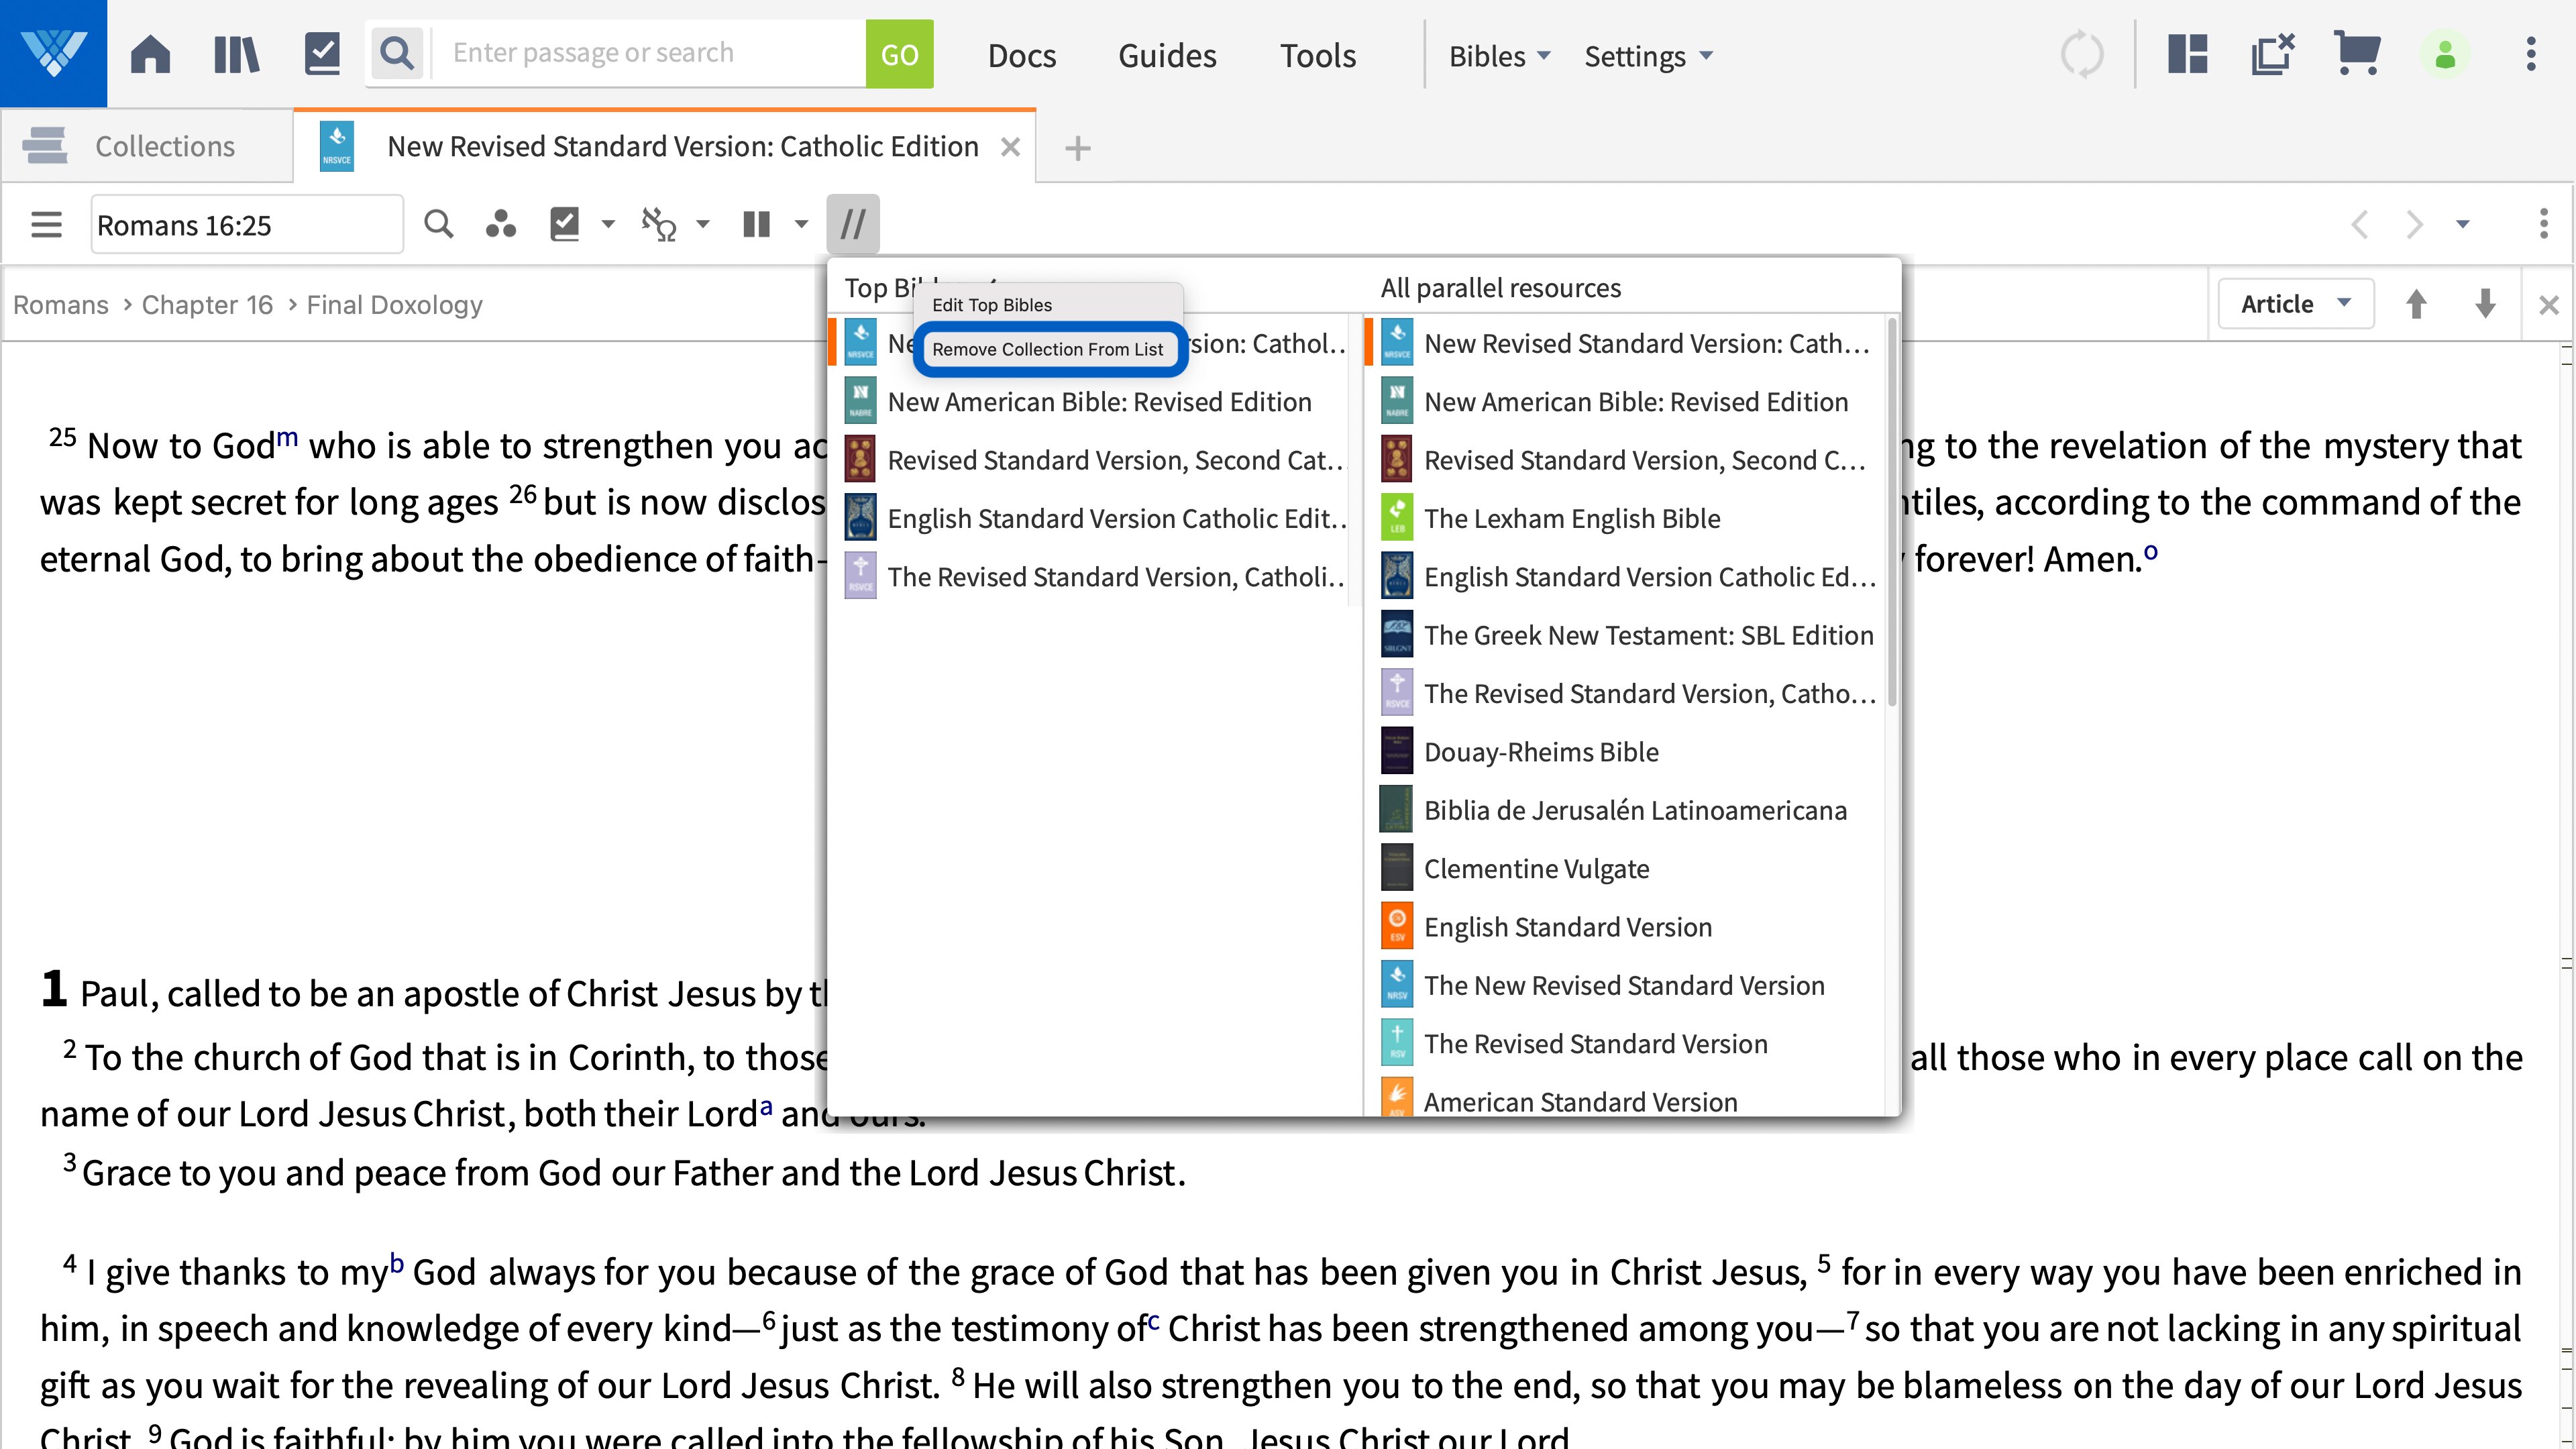Close the locator bar with X
The image size is (2576, 1449).
[2549, 305]
